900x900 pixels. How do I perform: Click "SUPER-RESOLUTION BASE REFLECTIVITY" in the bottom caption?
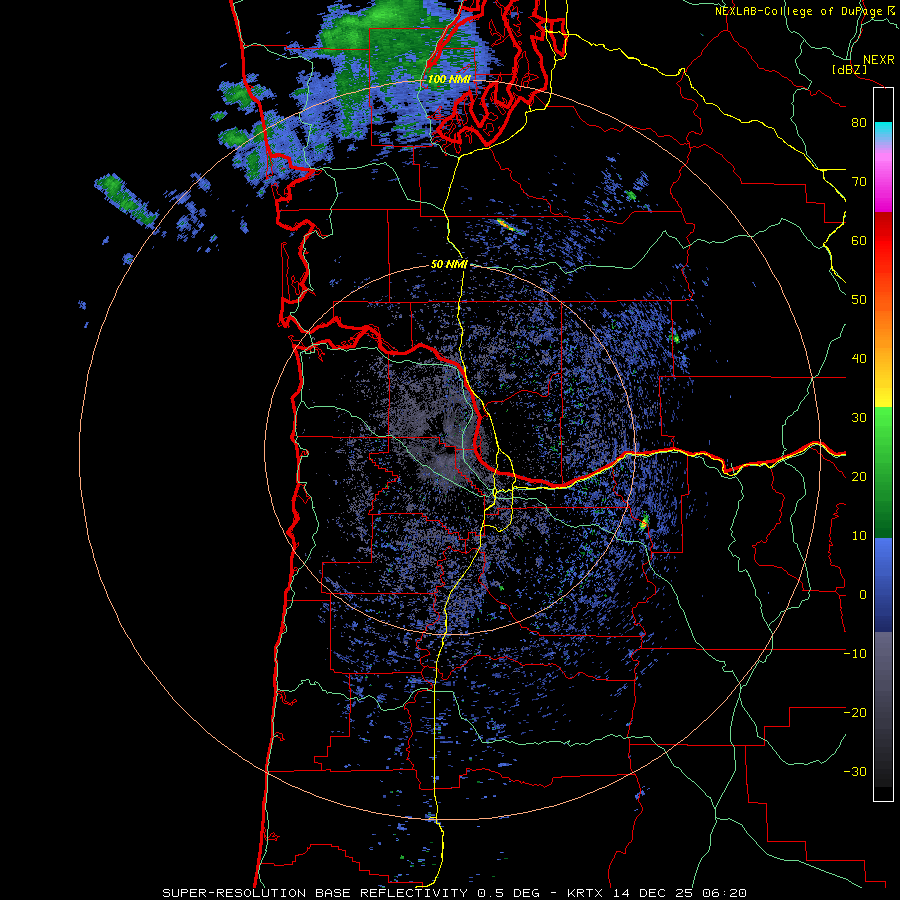(317, 893)
